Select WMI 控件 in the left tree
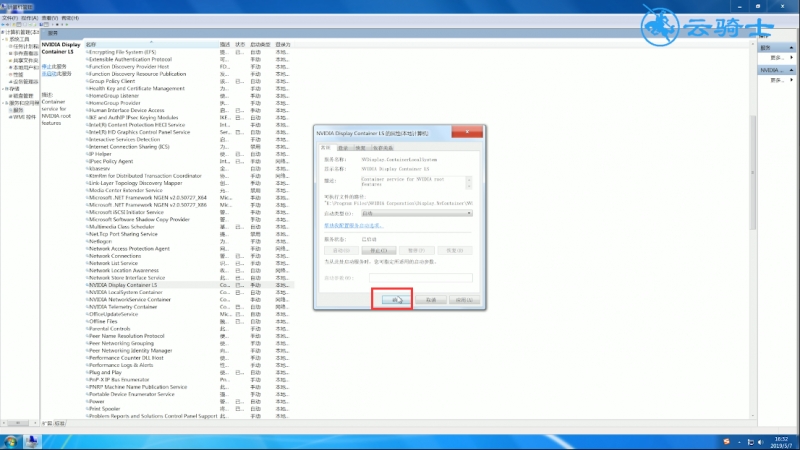The height and width of the screenshot is (450, 800). (x=24, y=117)
